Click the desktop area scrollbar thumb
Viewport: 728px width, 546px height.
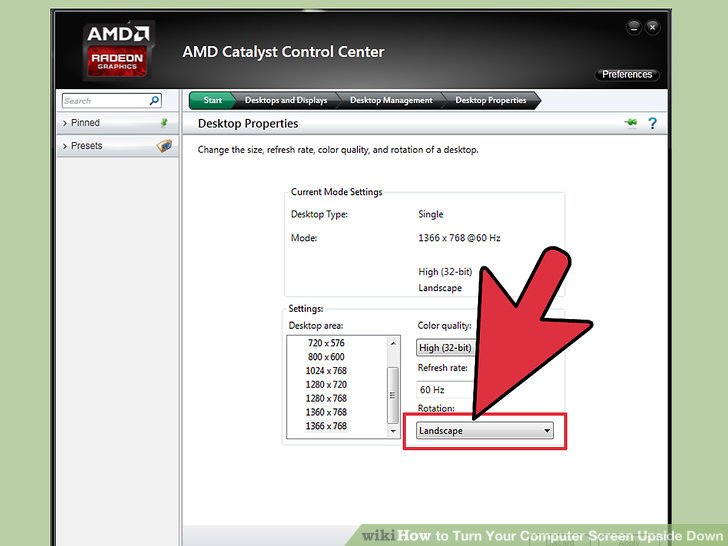393,395
